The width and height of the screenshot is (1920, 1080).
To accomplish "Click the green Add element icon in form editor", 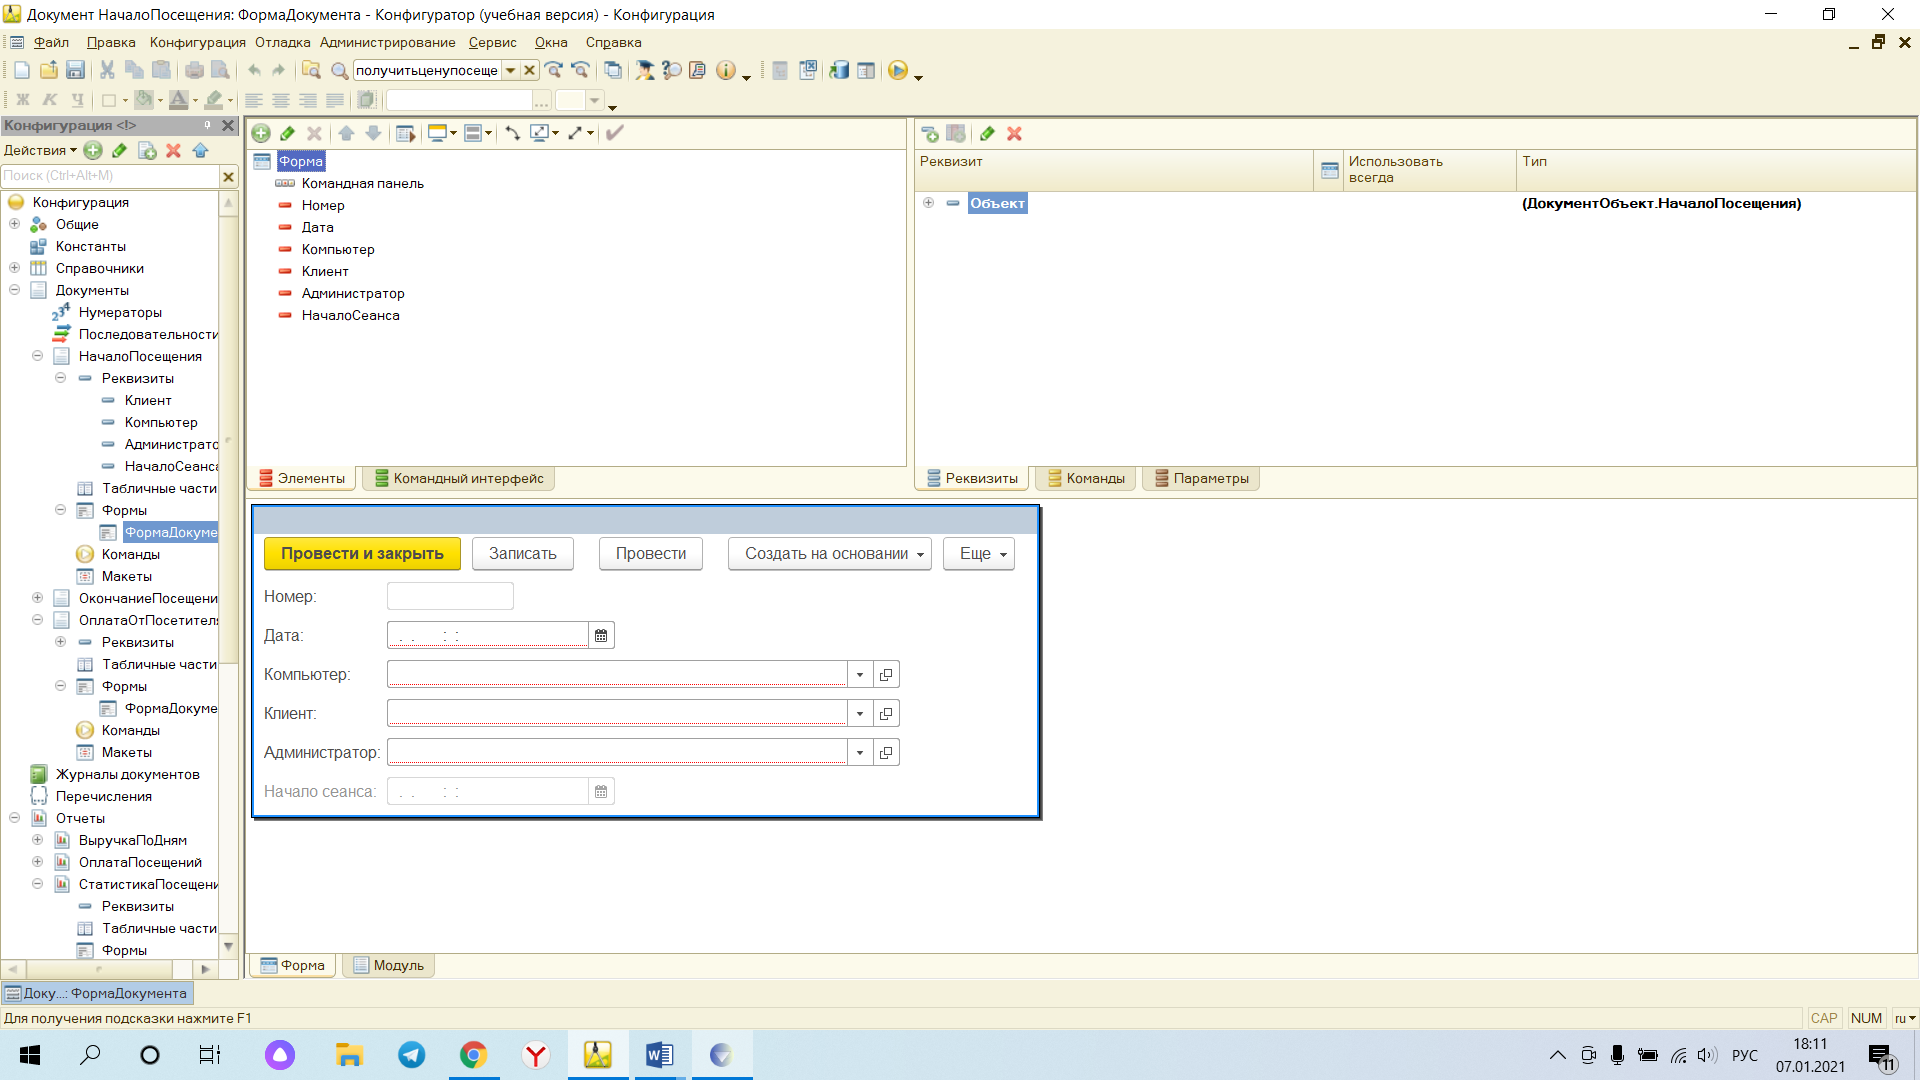I will (261, 133).
